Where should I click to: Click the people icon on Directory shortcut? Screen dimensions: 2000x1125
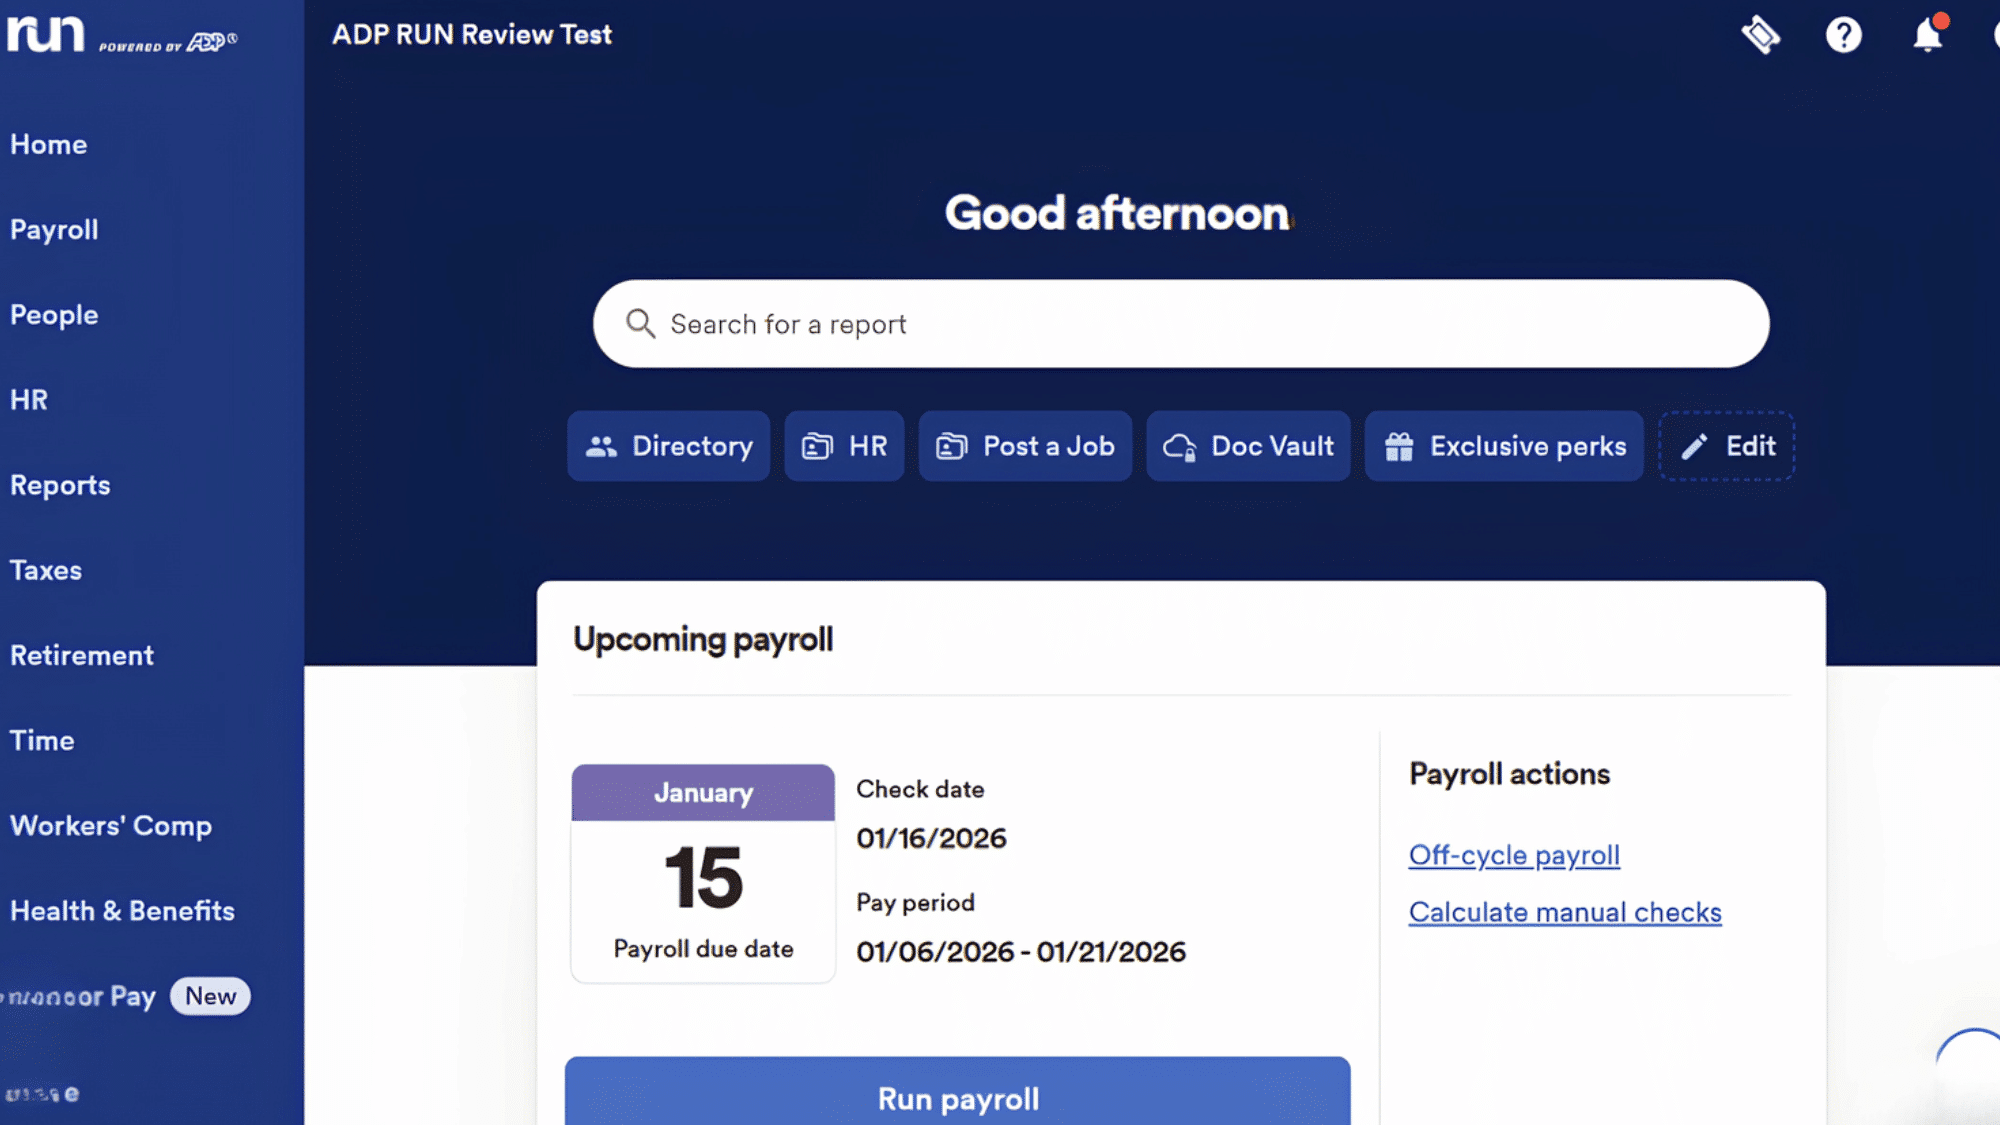point(601,446)
